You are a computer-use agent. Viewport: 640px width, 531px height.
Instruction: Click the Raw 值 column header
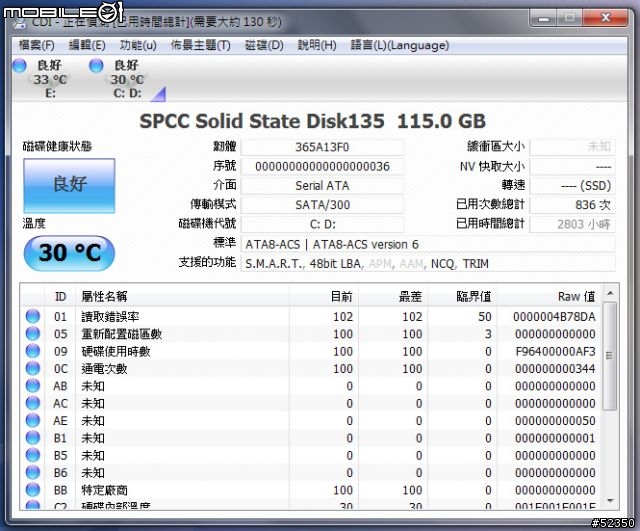click(549, 296)
